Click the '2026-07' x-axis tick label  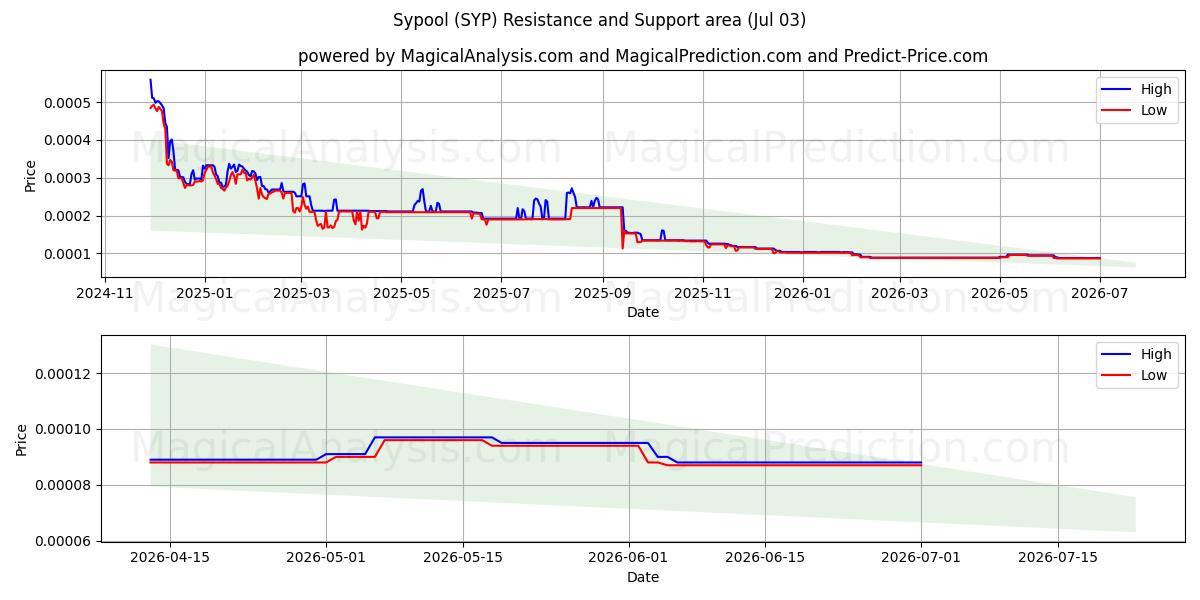coord(1099,293)
